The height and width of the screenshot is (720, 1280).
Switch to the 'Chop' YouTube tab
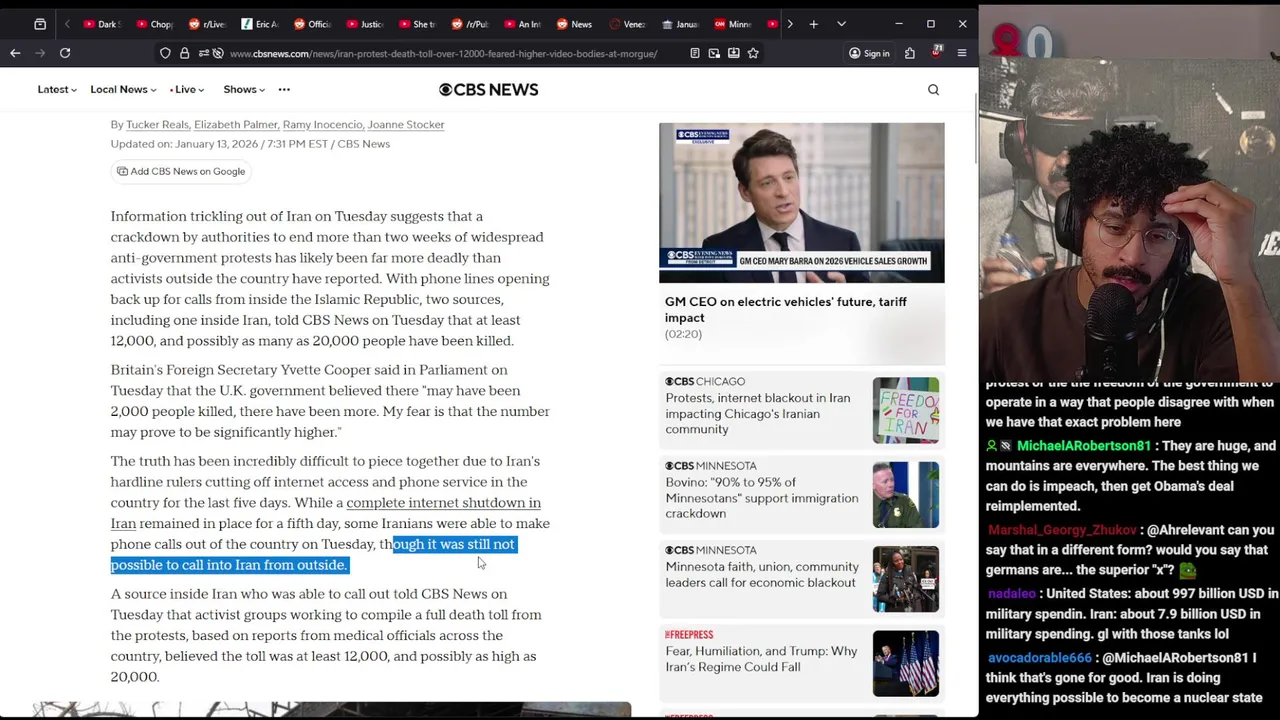pyautogui.click(x=155, y=24)
